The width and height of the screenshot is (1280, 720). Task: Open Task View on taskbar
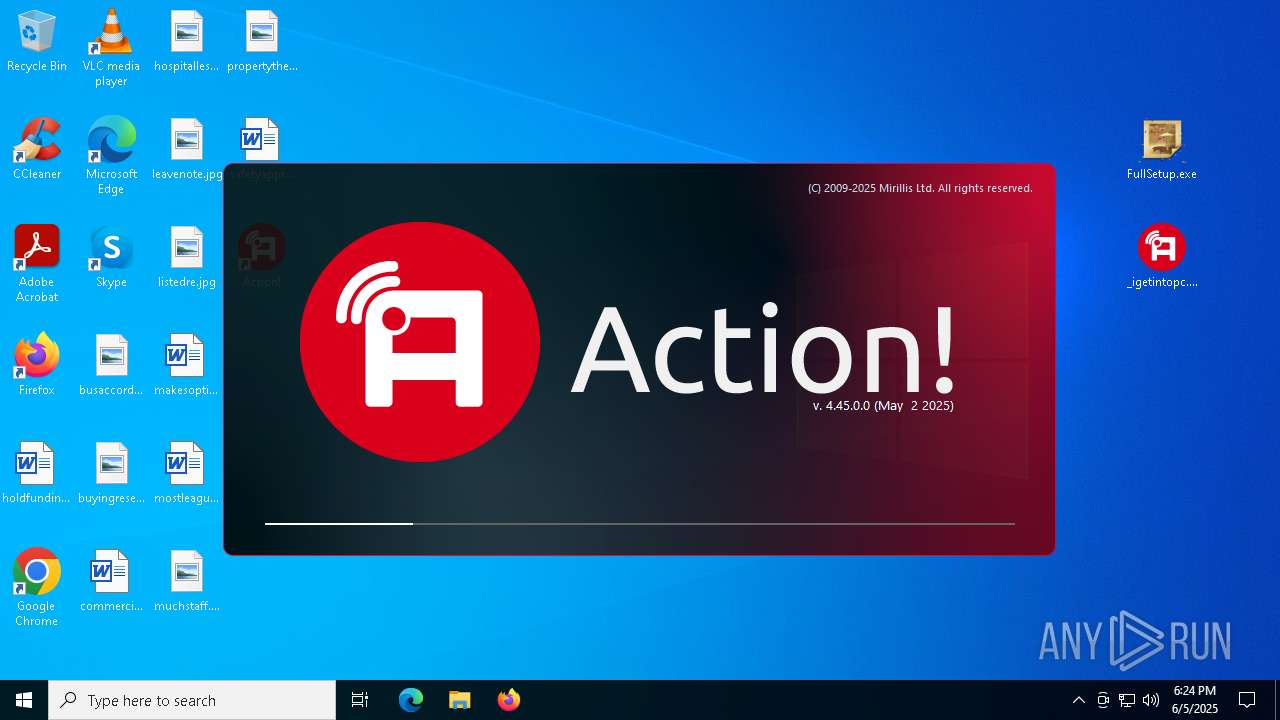click(x=360, y=700)
